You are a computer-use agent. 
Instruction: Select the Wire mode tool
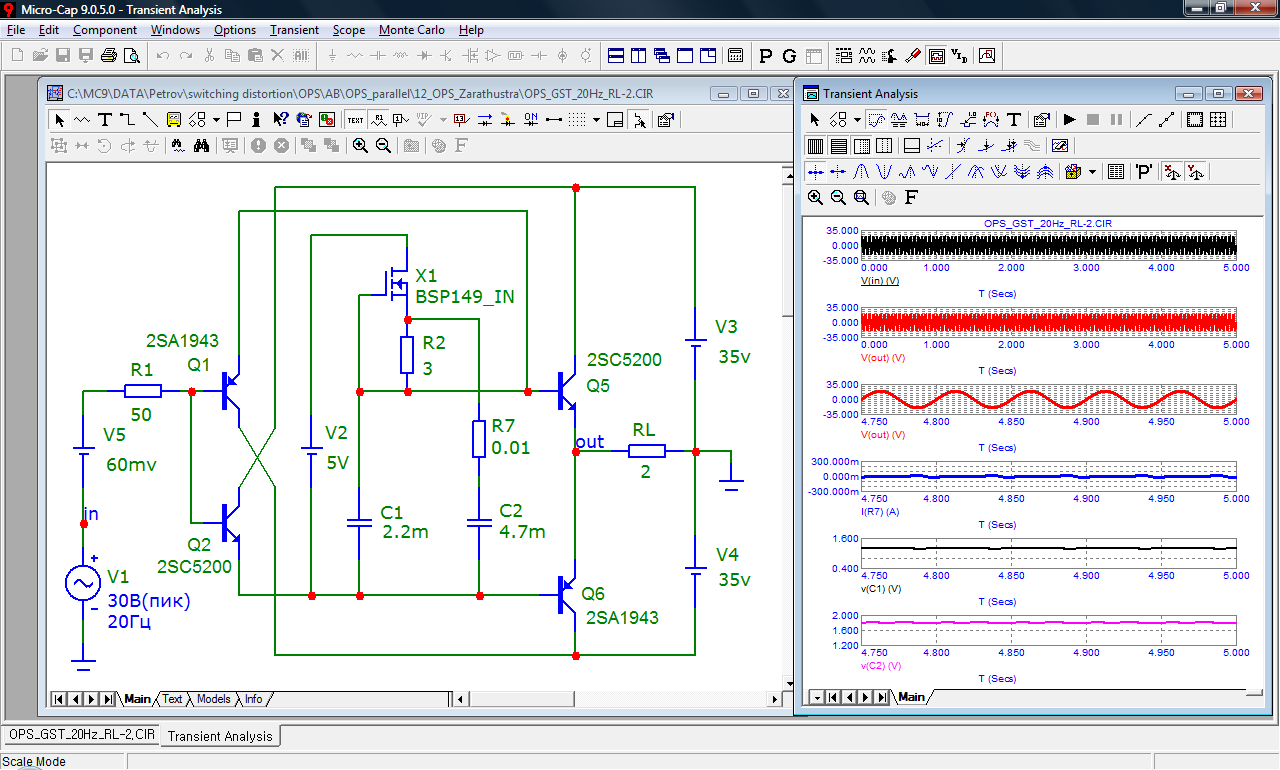(x=127, y=120)
